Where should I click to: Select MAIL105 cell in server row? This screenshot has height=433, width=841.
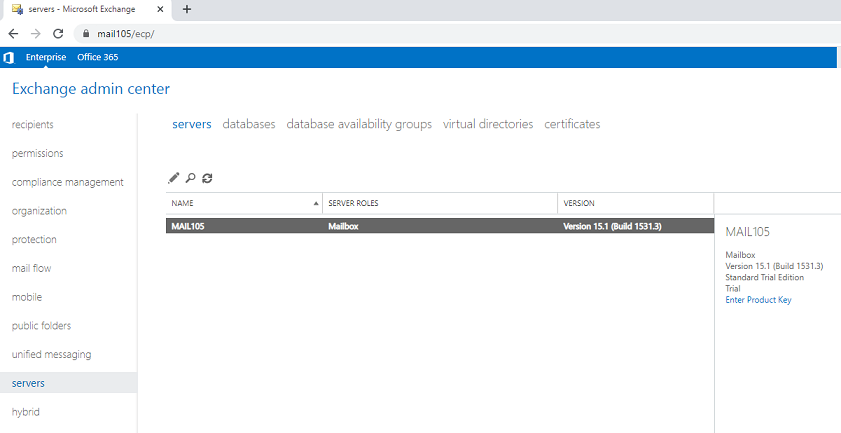[188, 226]
